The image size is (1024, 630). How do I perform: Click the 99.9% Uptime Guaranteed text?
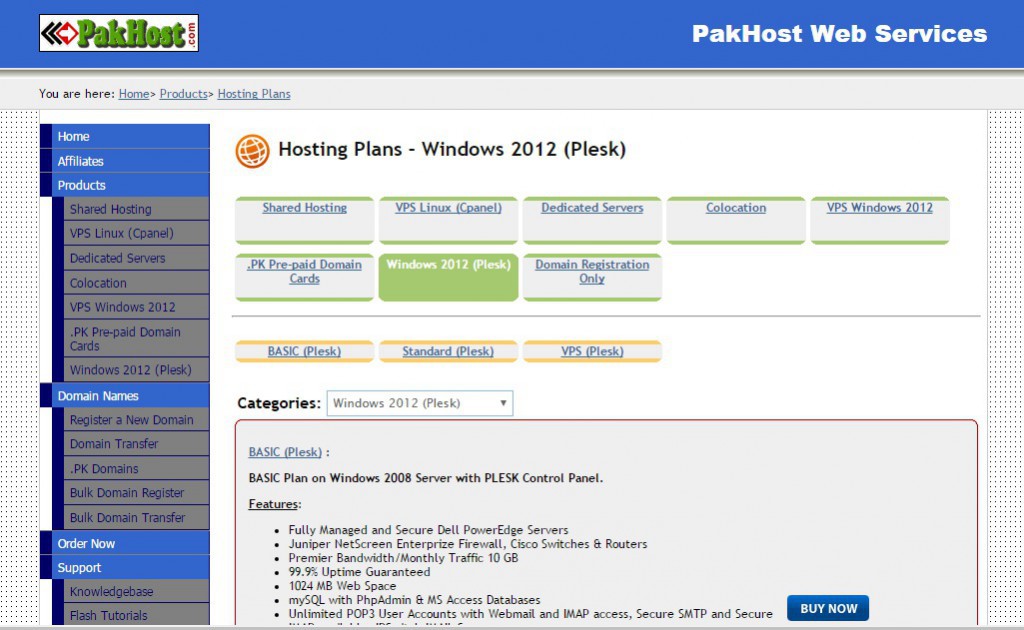pyautogui.click(x=359, y=572)
